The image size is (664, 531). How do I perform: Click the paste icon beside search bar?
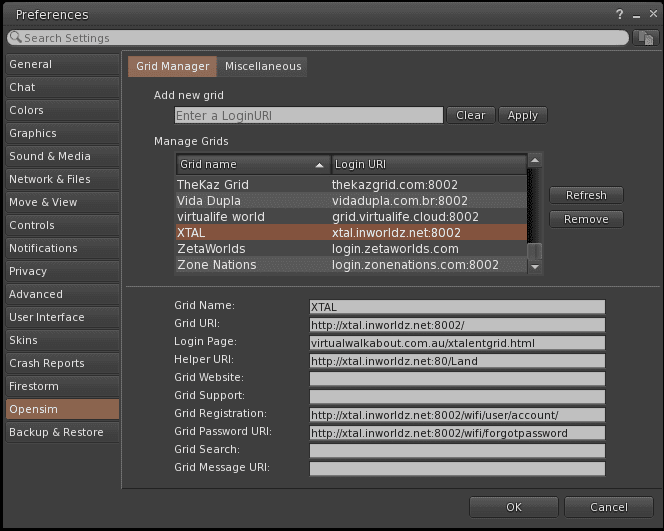[x=644, y=37]
